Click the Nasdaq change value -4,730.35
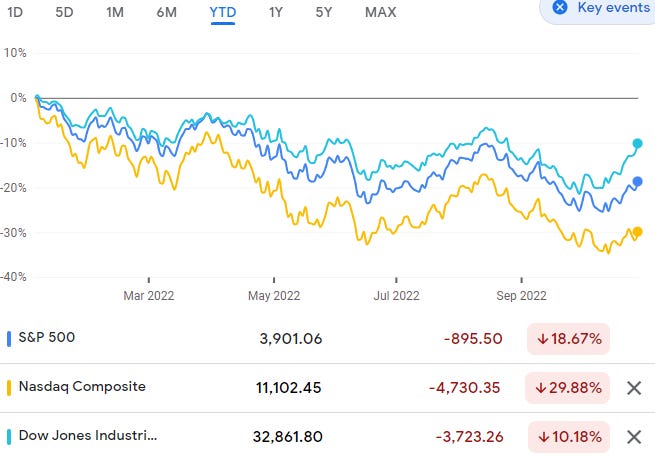This screenshot has width=655, height=458. point(465,388)
